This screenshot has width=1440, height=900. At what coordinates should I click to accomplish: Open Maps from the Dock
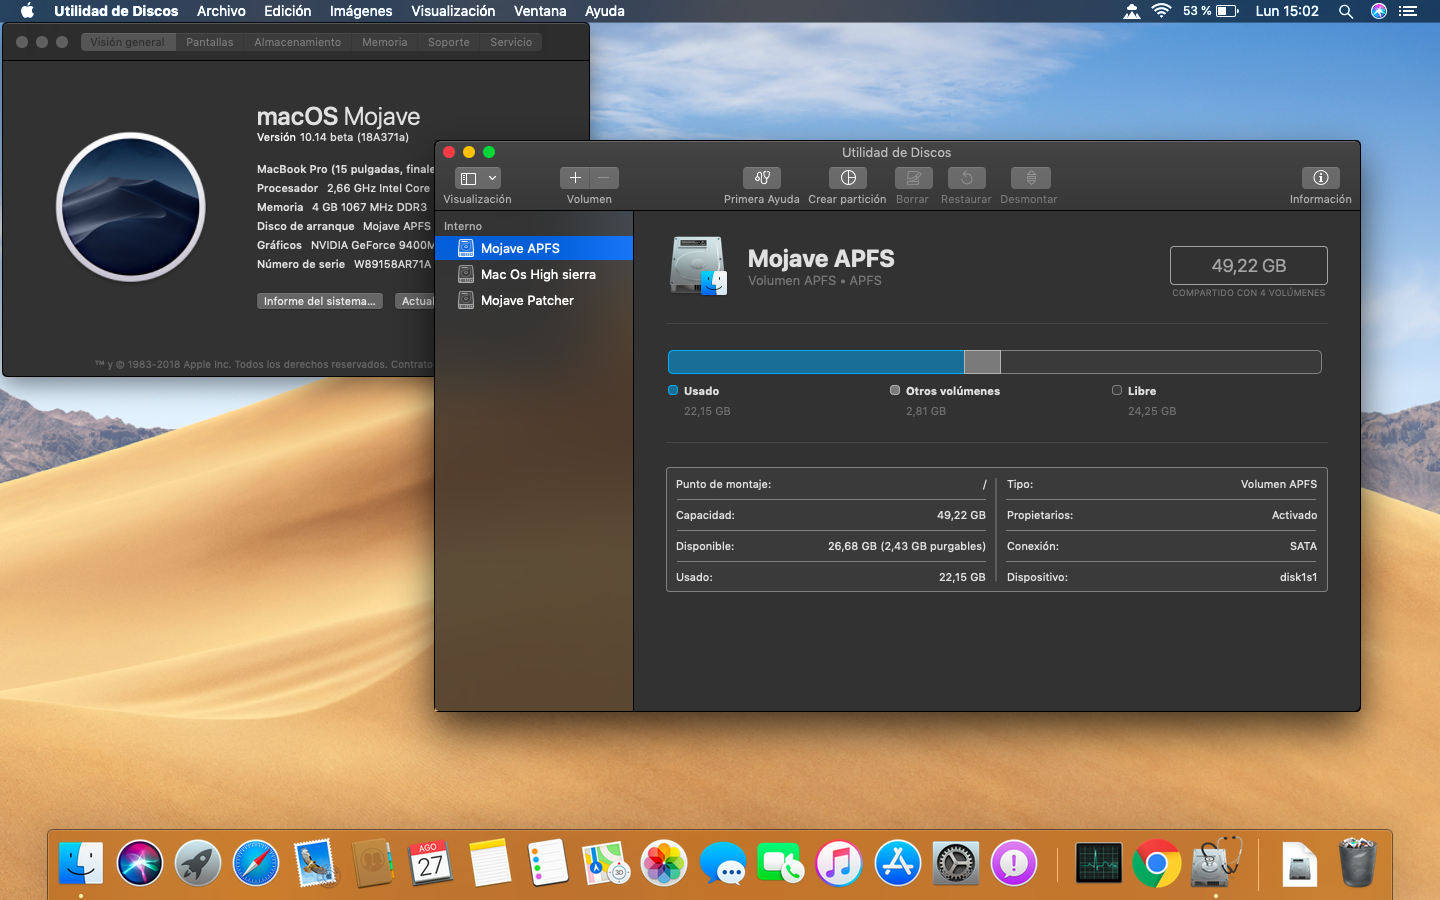pos(606,863)
